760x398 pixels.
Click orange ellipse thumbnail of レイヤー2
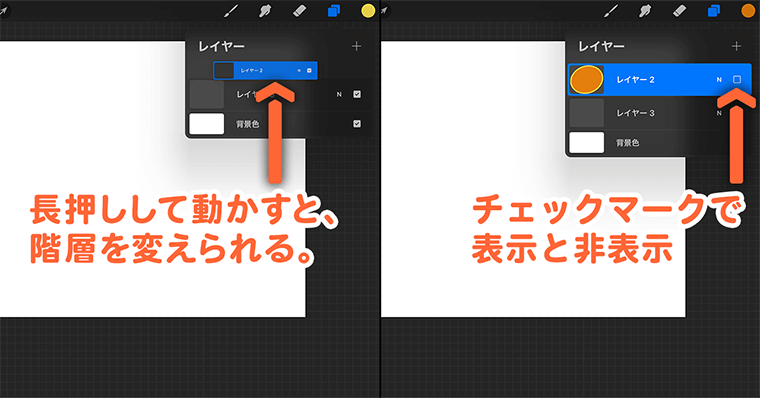(586, 80)
